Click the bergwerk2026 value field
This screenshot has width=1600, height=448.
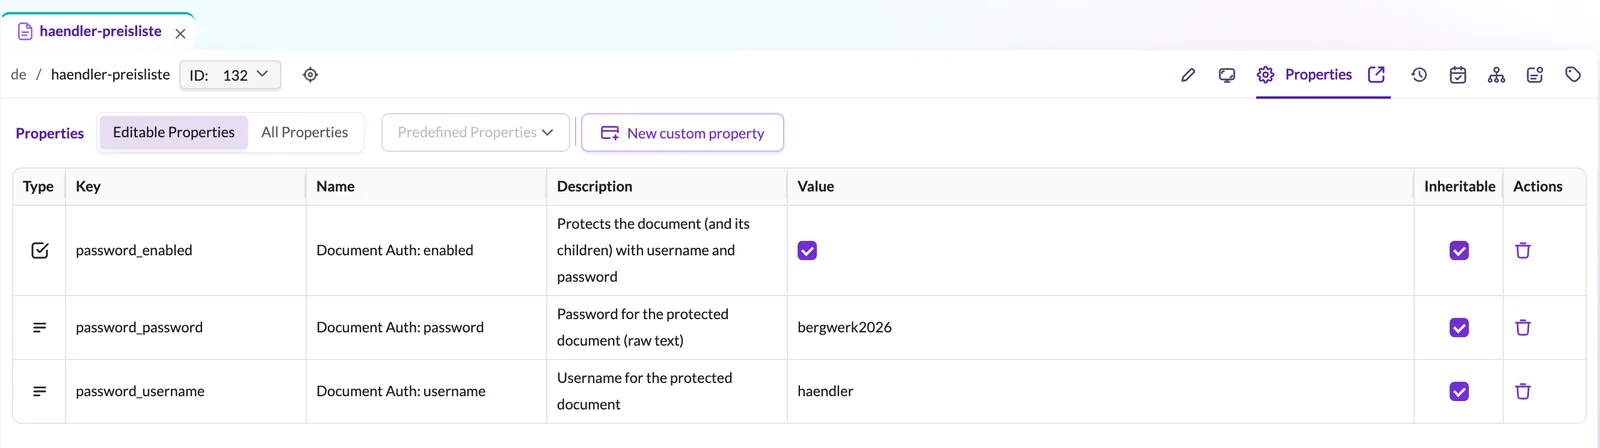(x=1100, y=328)
